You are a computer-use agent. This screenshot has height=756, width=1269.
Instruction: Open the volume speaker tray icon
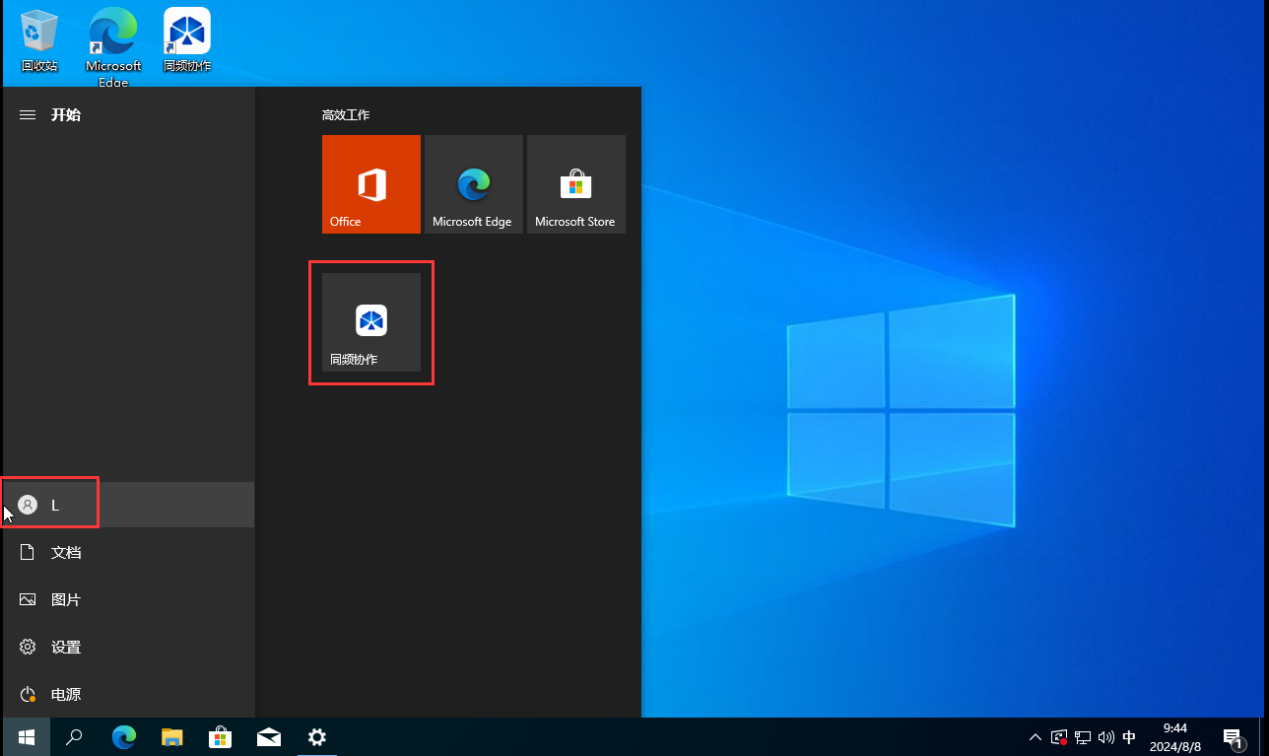pyautogui.click(x=1106, y=737)
